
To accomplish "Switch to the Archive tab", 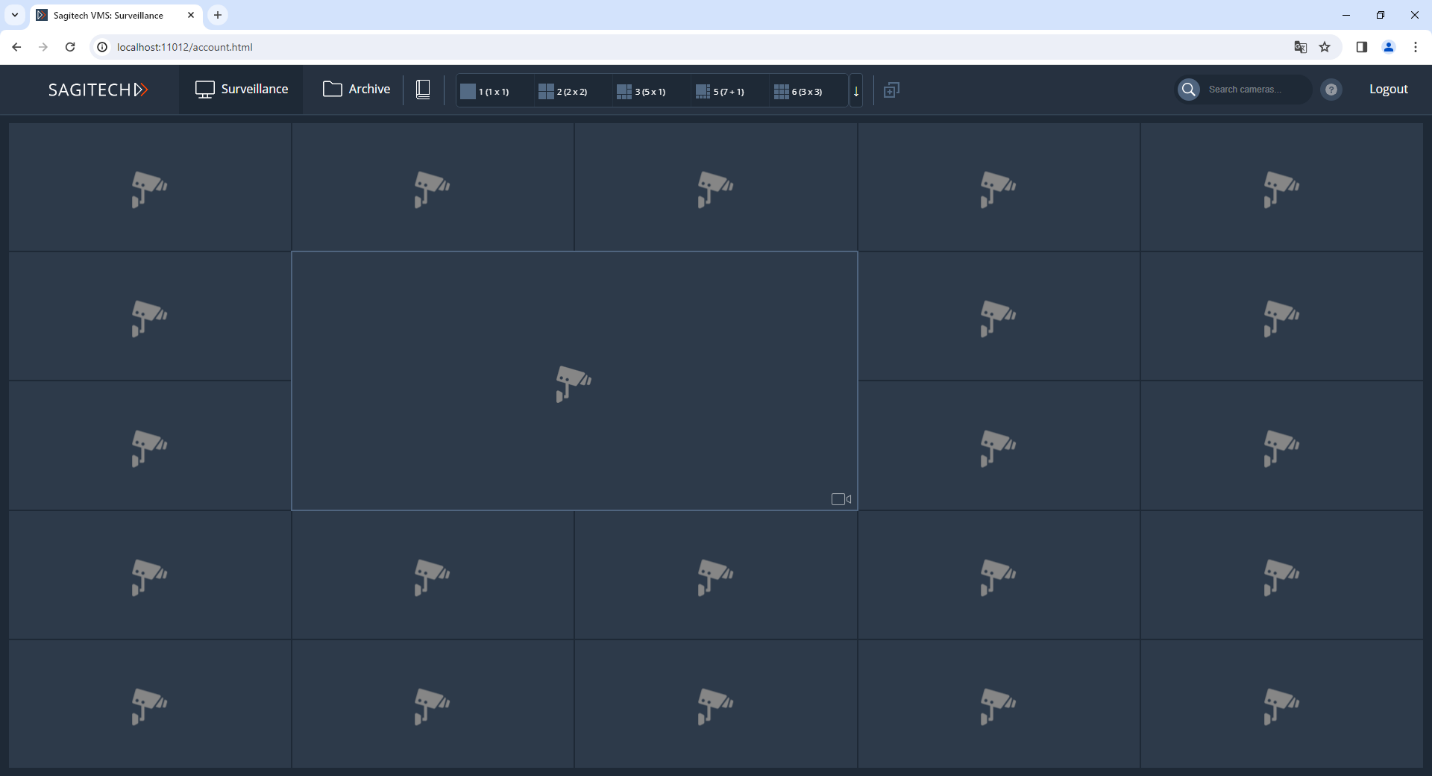I will pyautogui.click(x=356, y=89).
